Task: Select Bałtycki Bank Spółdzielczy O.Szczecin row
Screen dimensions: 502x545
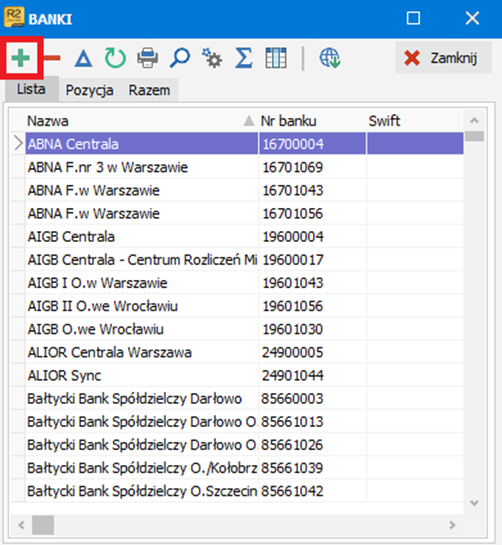Action: point(244,491)
